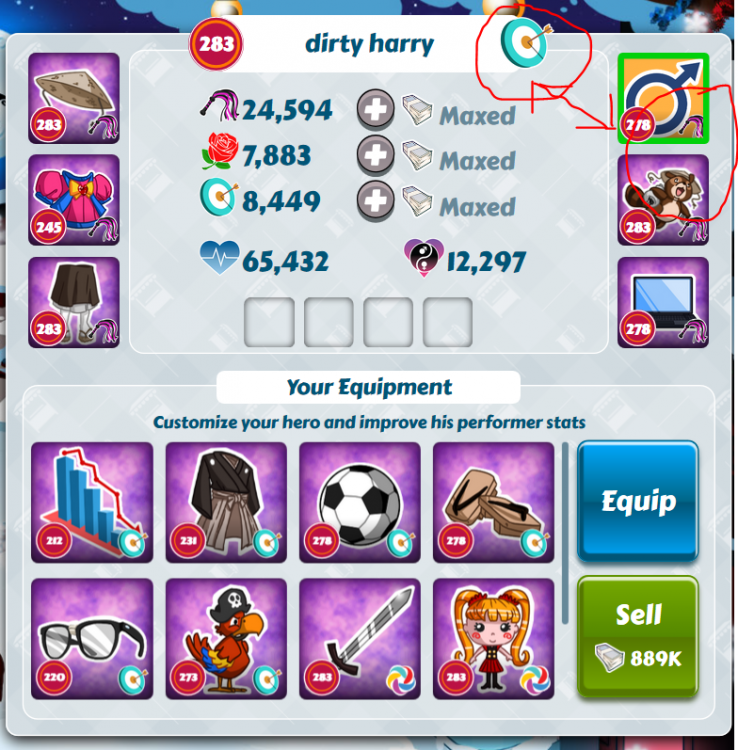Select the equipped laptop item

[x=663, y=302]
